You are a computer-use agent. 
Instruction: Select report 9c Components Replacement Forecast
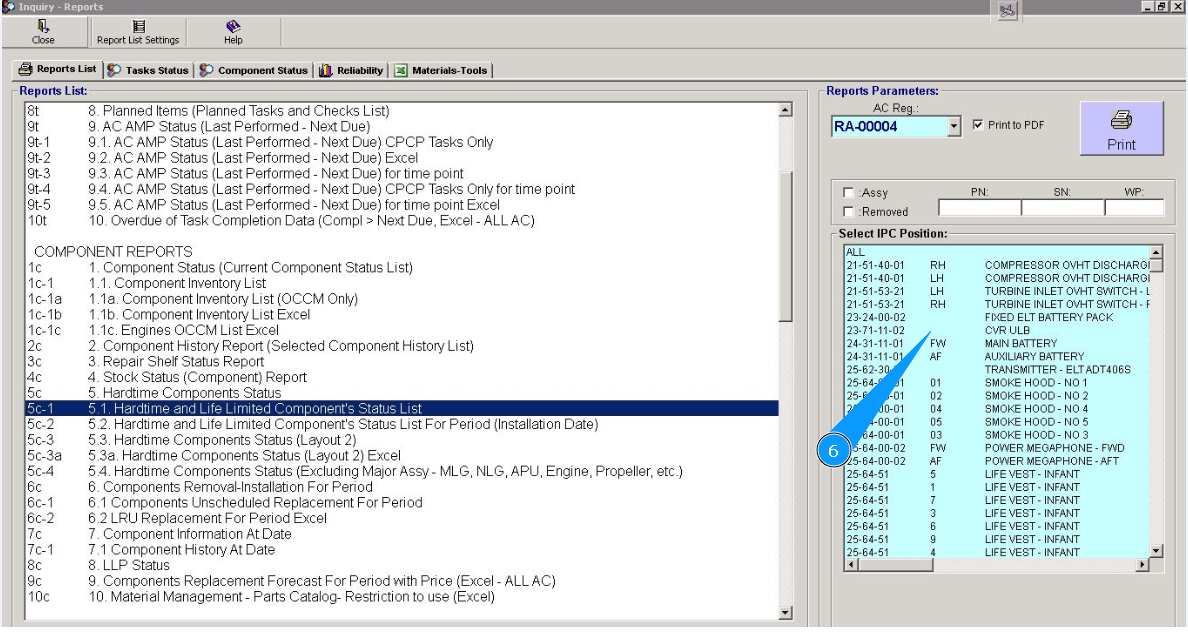(x=402, y=581)
